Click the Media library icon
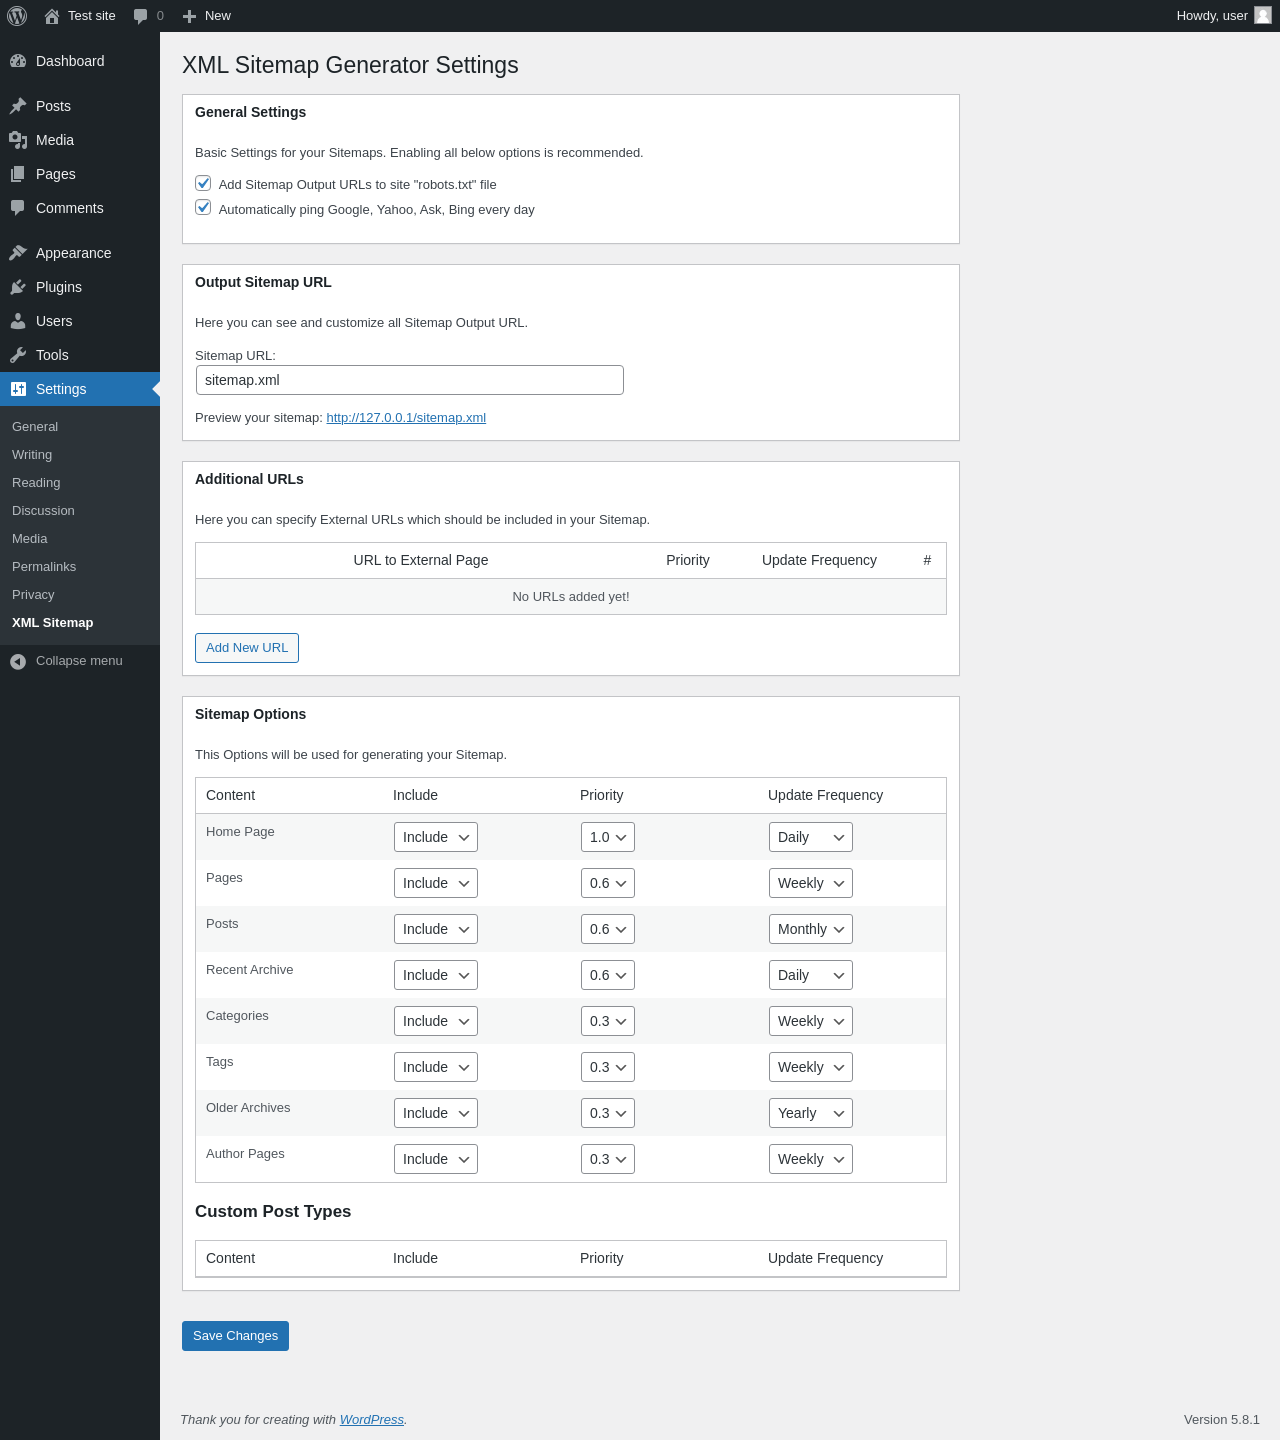The image size is (1280, 1440). tap(18, 140)
